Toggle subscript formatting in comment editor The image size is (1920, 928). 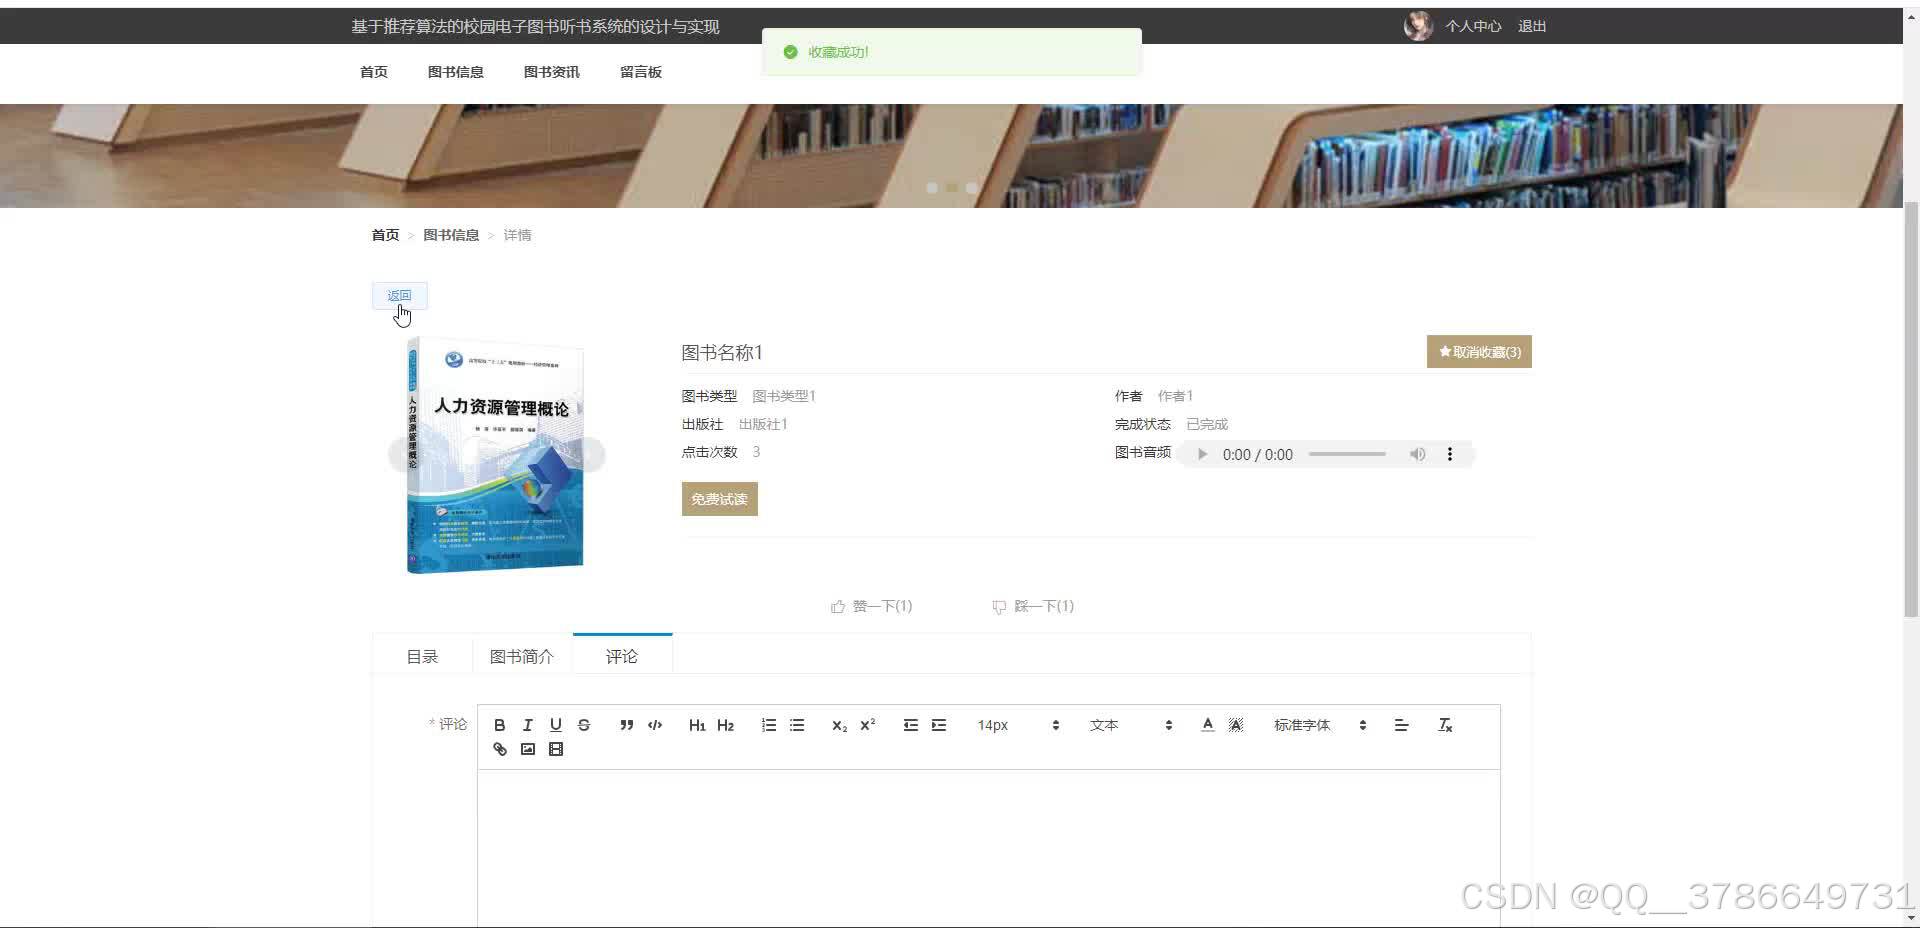coord(839,725)
